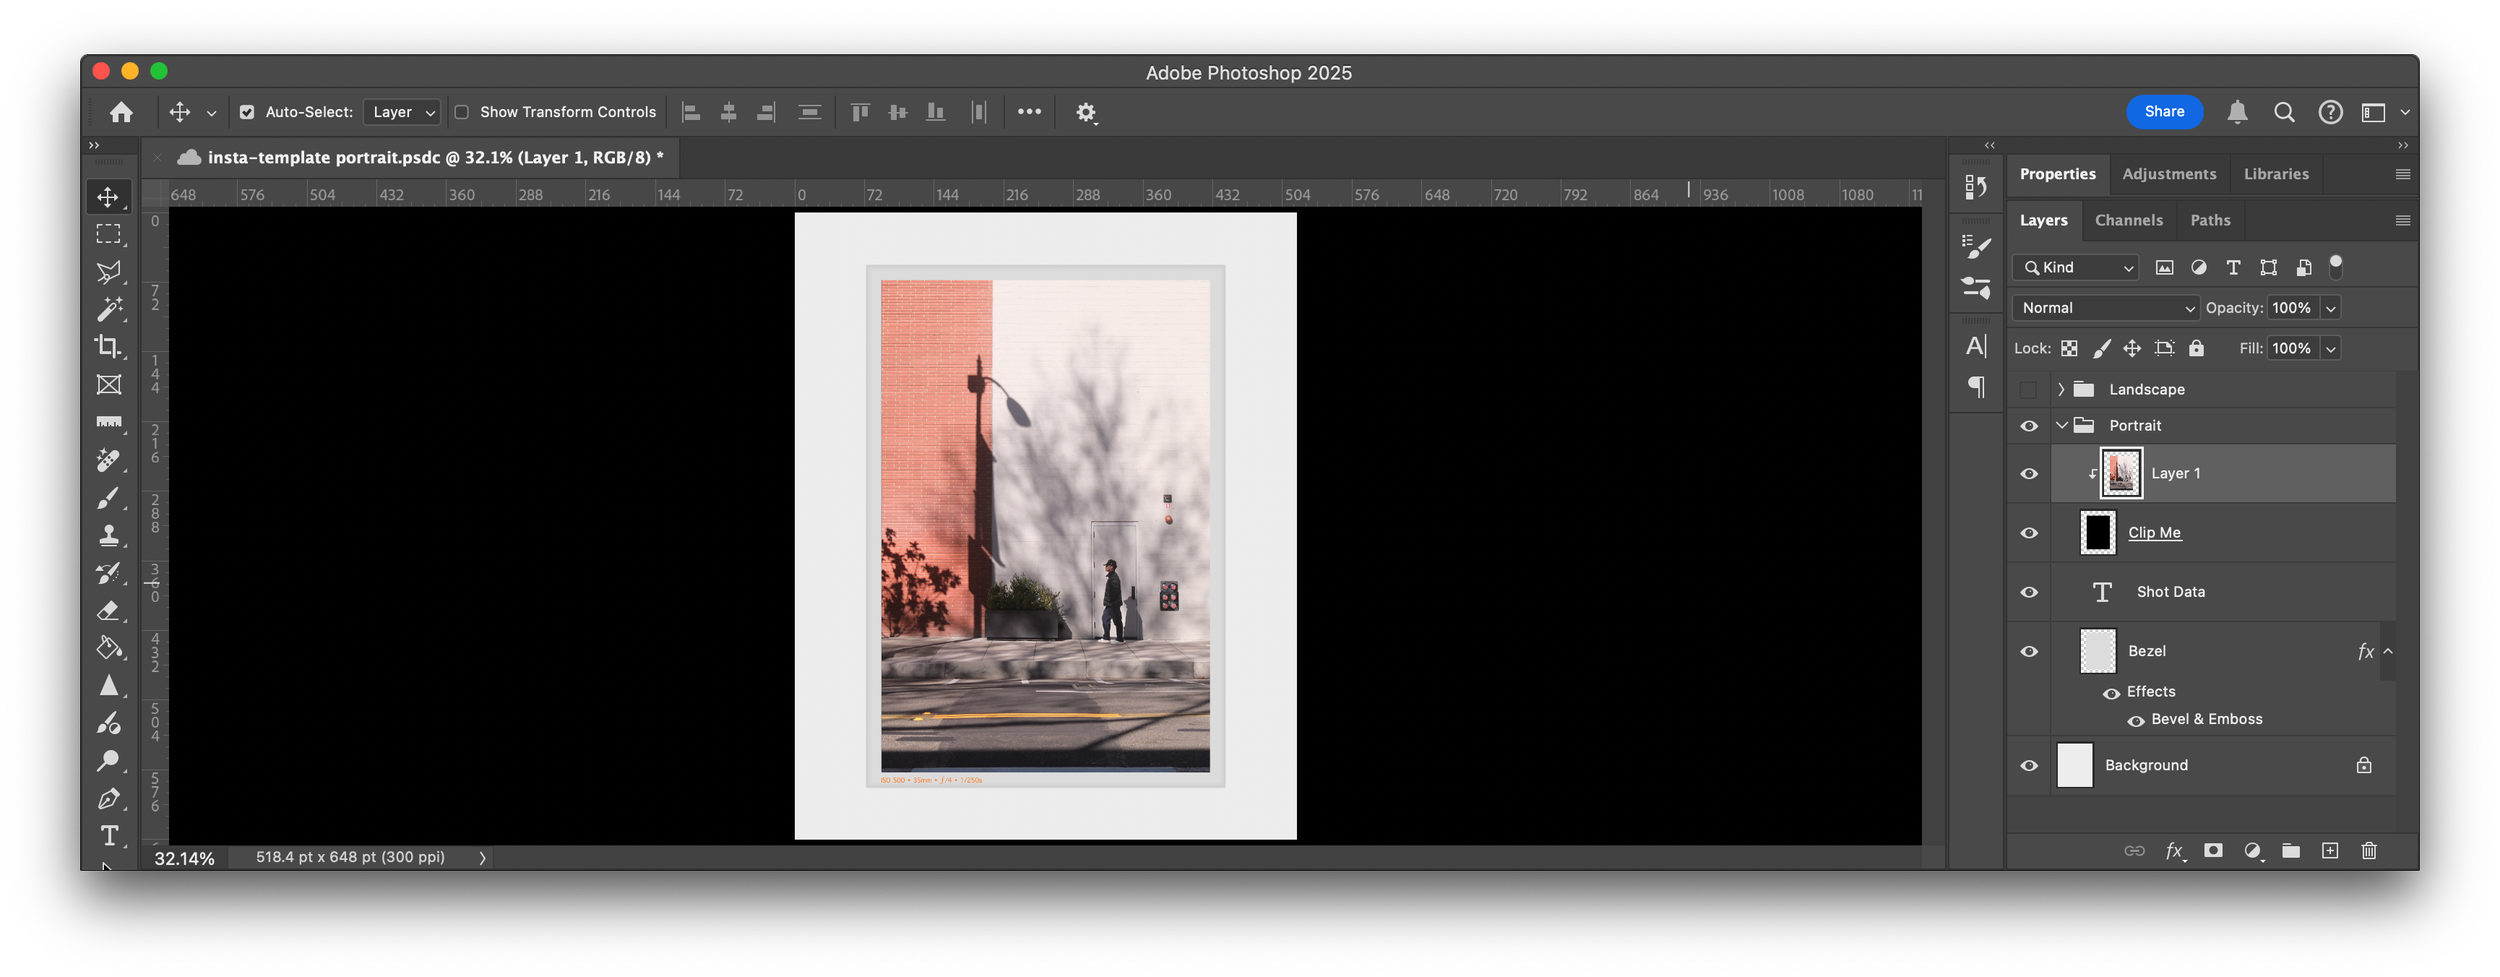2500x977 pixels.
Task: Open the Adjustments tab
Action: coord(2168,174)
